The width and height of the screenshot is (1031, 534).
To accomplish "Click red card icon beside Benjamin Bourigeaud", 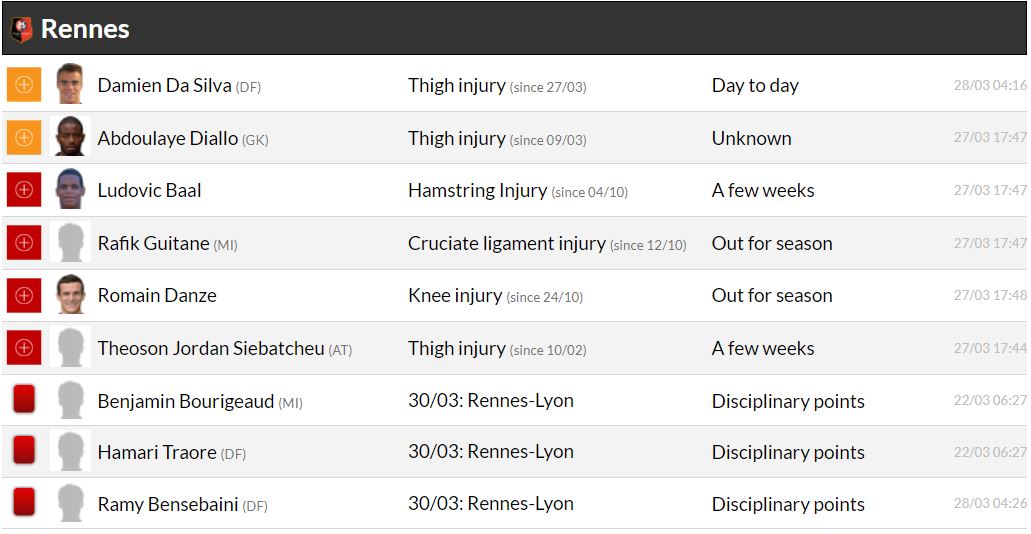I will tap(24, 400).
